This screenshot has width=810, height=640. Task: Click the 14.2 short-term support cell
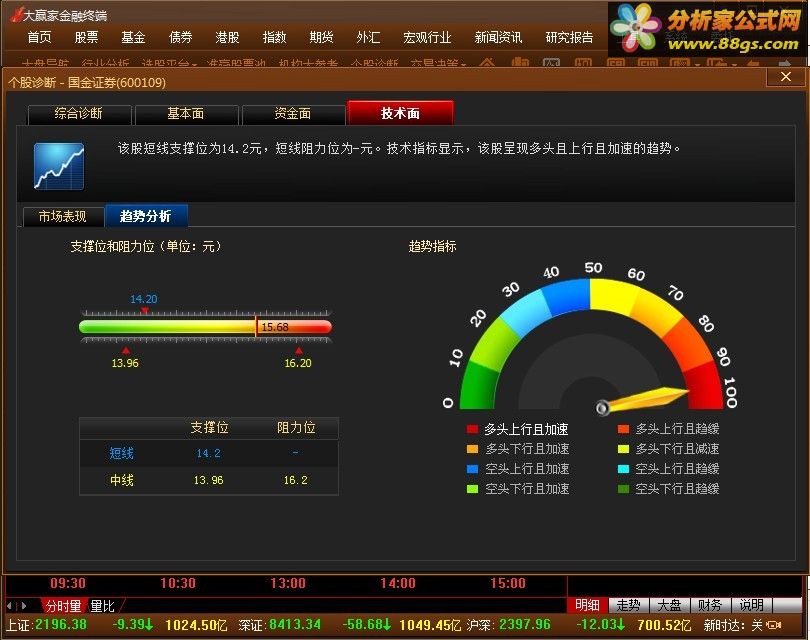(x=209, y=454)
